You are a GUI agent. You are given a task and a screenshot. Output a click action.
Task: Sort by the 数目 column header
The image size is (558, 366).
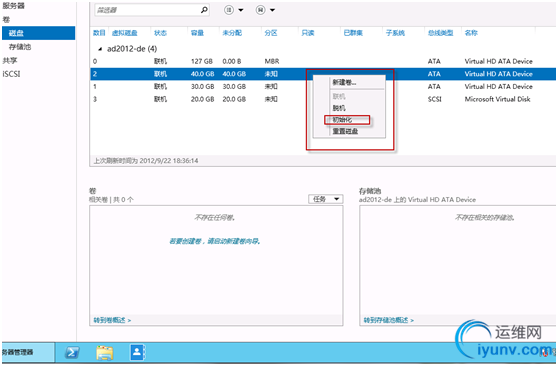point(99,33)
